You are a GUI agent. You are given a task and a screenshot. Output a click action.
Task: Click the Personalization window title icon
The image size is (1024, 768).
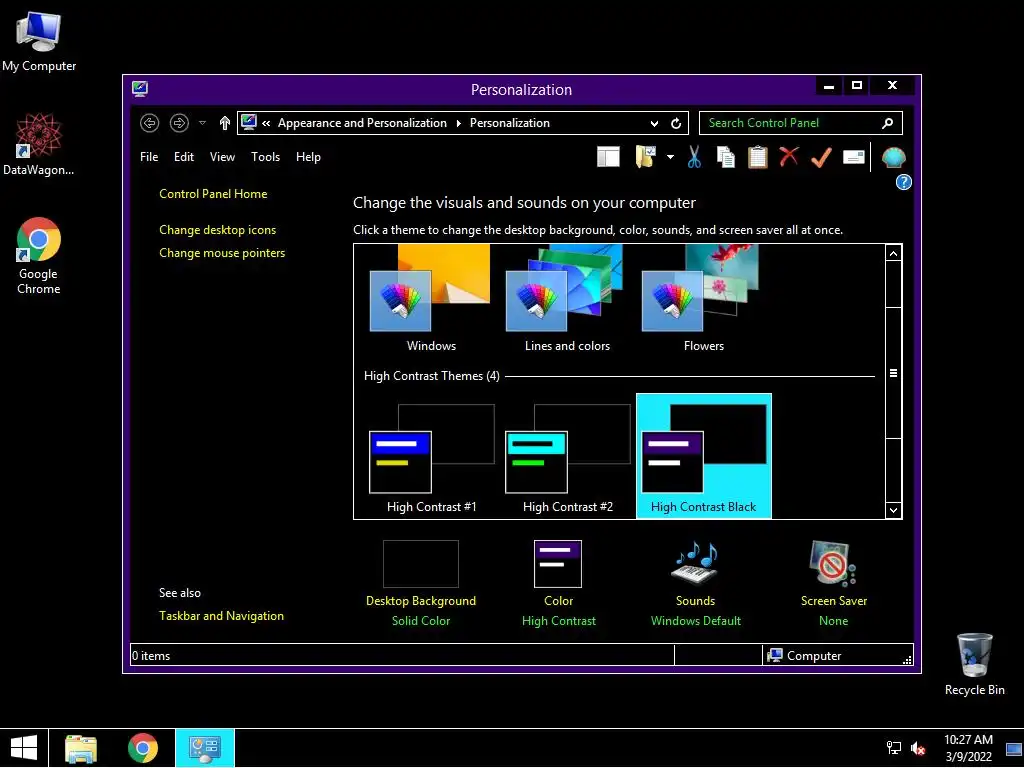(140, 89)
